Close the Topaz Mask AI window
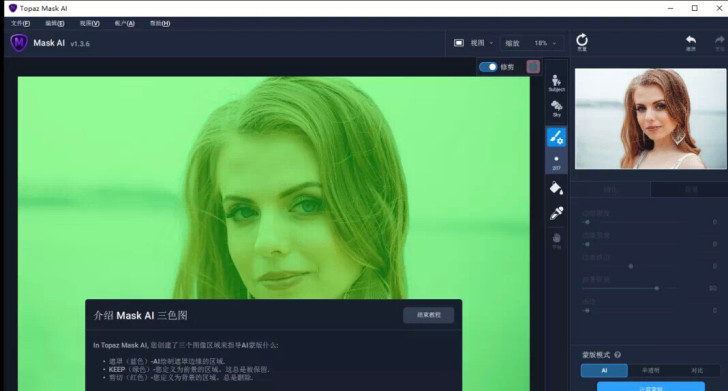 [719, 8]
